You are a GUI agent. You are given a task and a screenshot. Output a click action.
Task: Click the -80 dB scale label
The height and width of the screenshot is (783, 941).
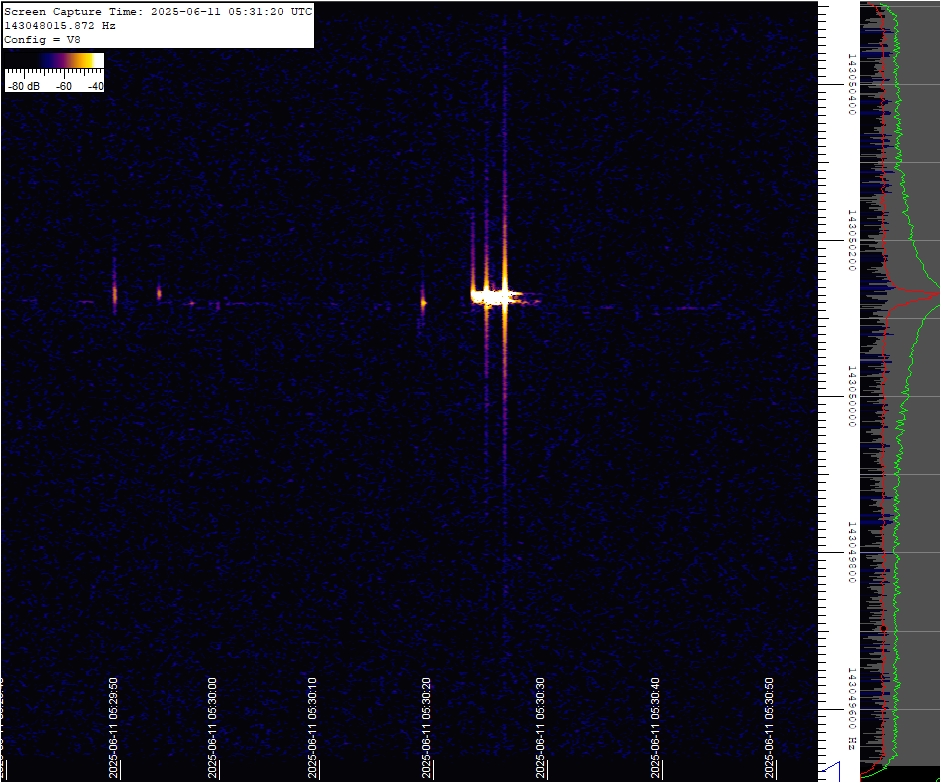(x=25, y=86)
